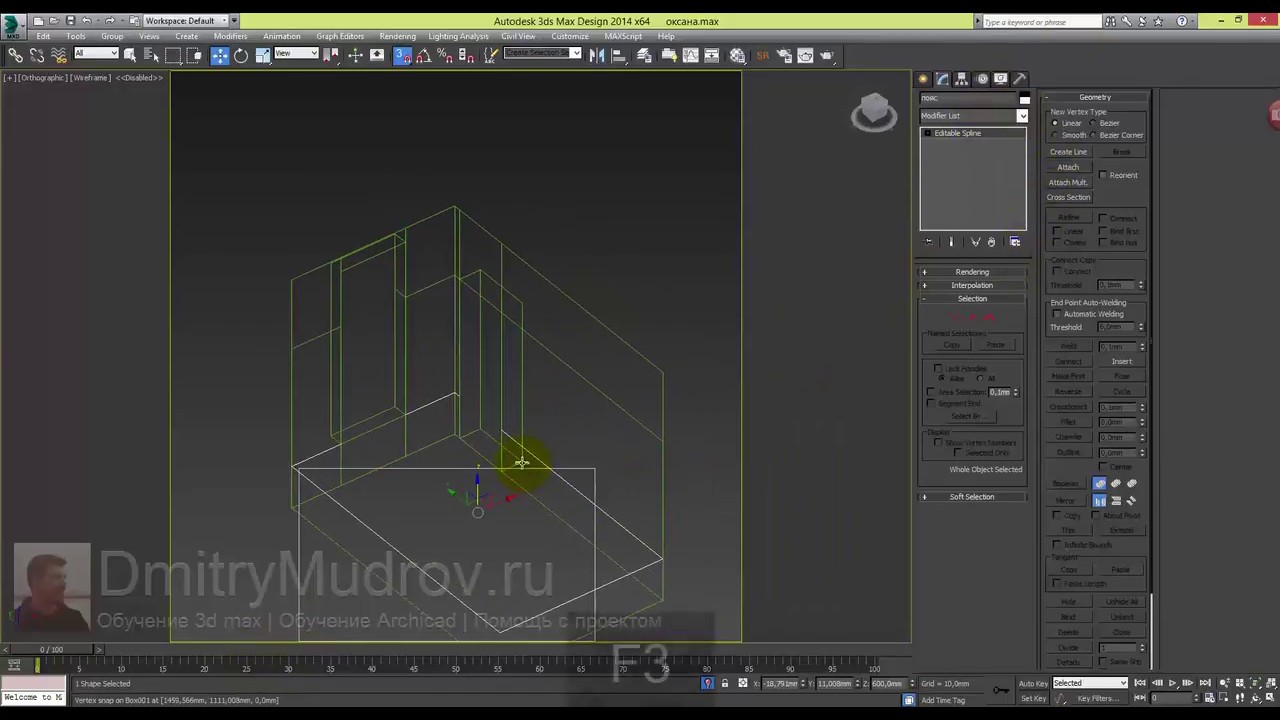The image size is (1280, 720).
Task: Enable the Reorient checkbox
Action: (1103, 175)
